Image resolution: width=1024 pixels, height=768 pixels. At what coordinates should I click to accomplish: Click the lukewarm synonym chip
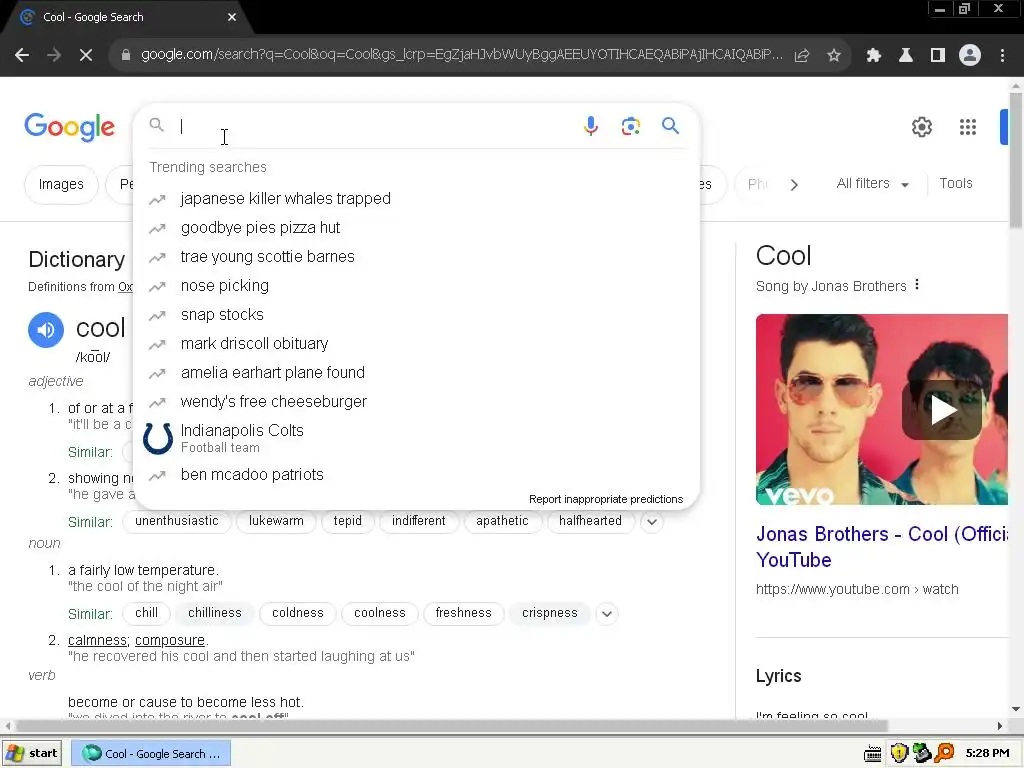coord(276,521)
